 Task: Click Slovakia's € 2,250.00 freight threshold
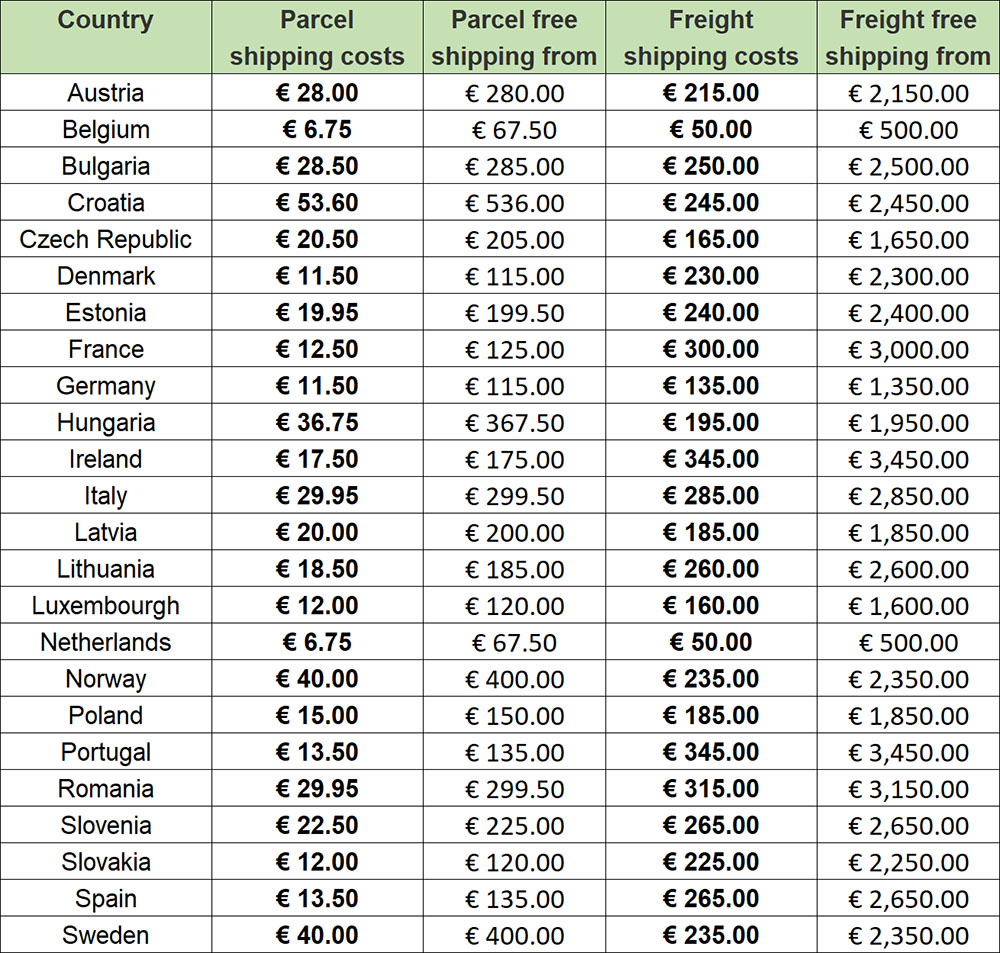pyautogui.click(x=908, y=862)
